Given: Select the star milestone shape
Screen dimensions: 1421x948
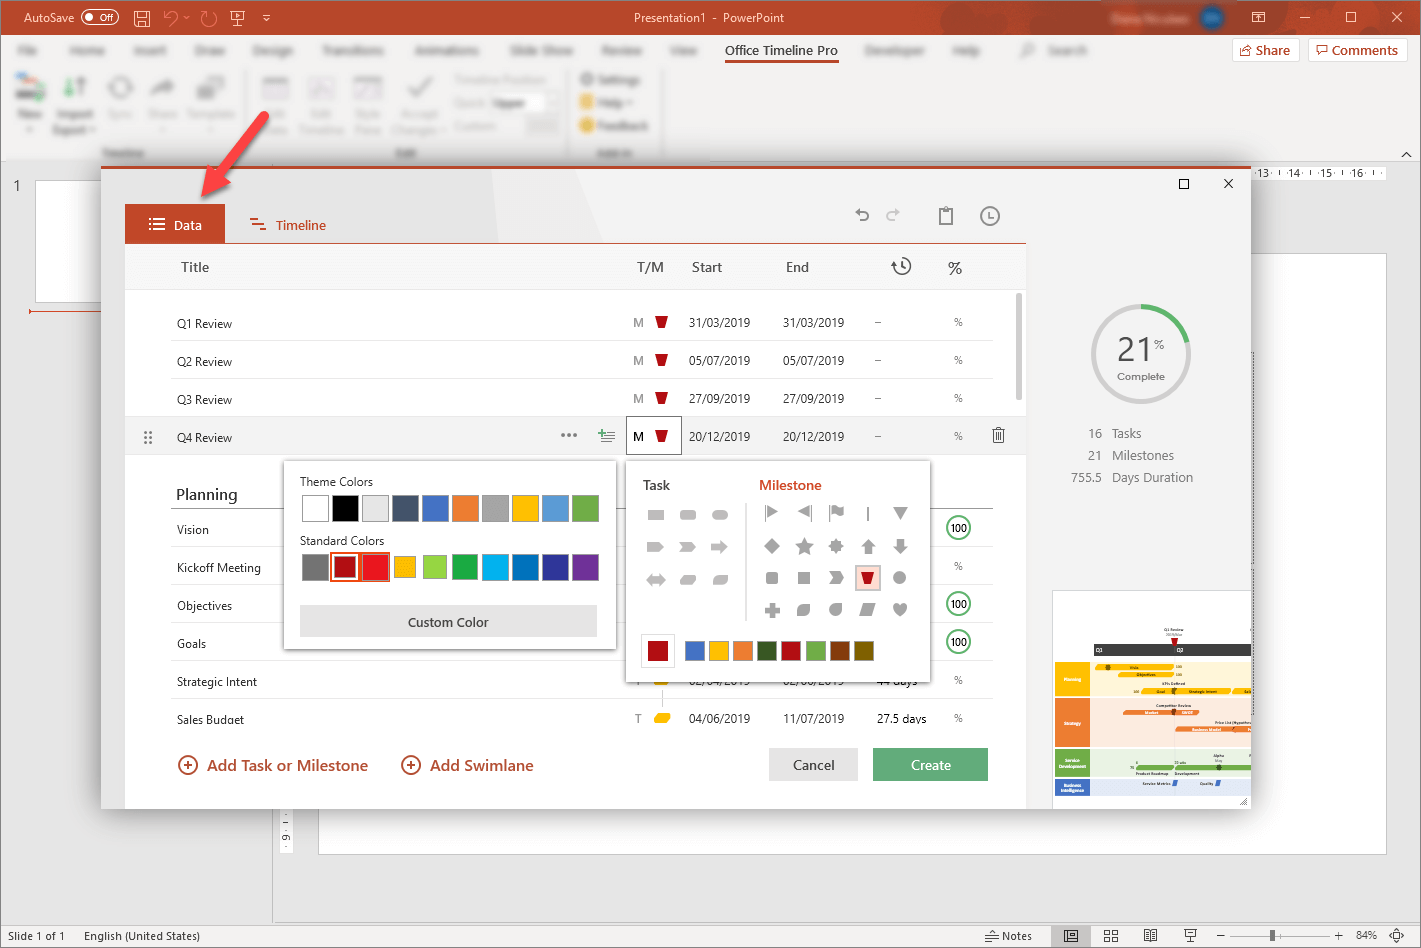Looking at the screenshot, I should (x=804, y=546).
